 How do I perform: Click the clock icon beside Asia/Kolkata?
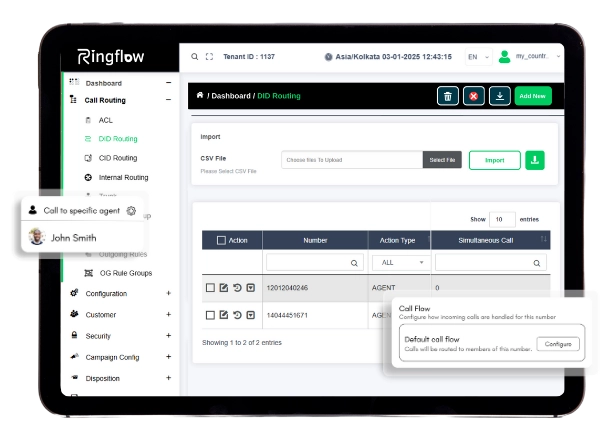click(x=328, y=57)
